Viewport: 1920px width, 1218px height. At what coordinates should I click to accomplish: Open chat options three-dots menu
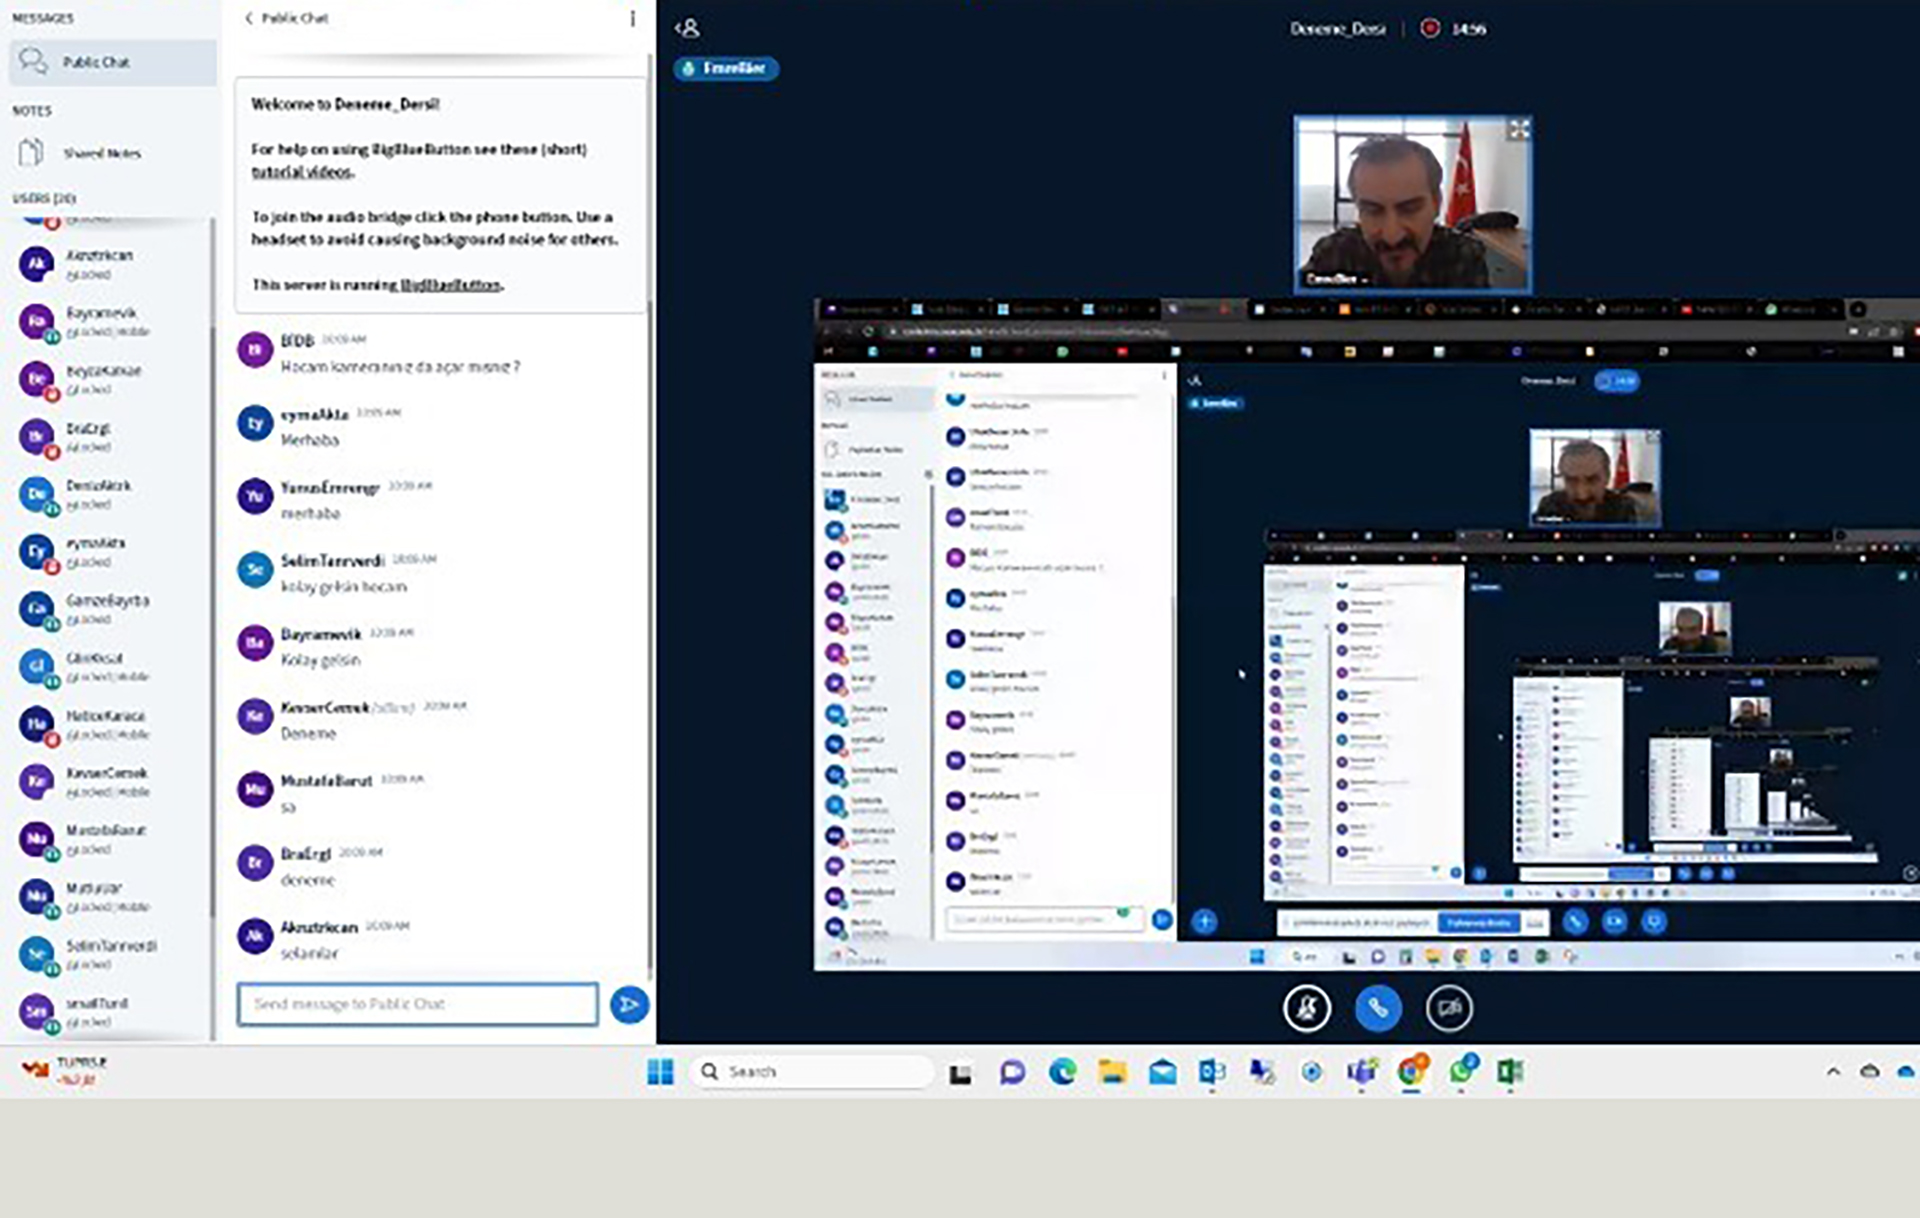tap(632, 18)
